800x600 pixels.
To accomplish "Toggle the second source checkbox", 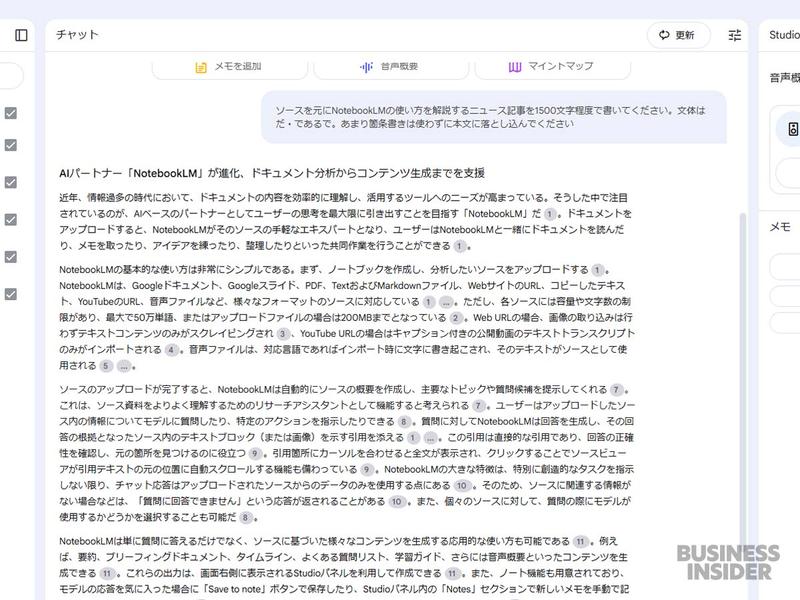I will (x=11, y=145).
